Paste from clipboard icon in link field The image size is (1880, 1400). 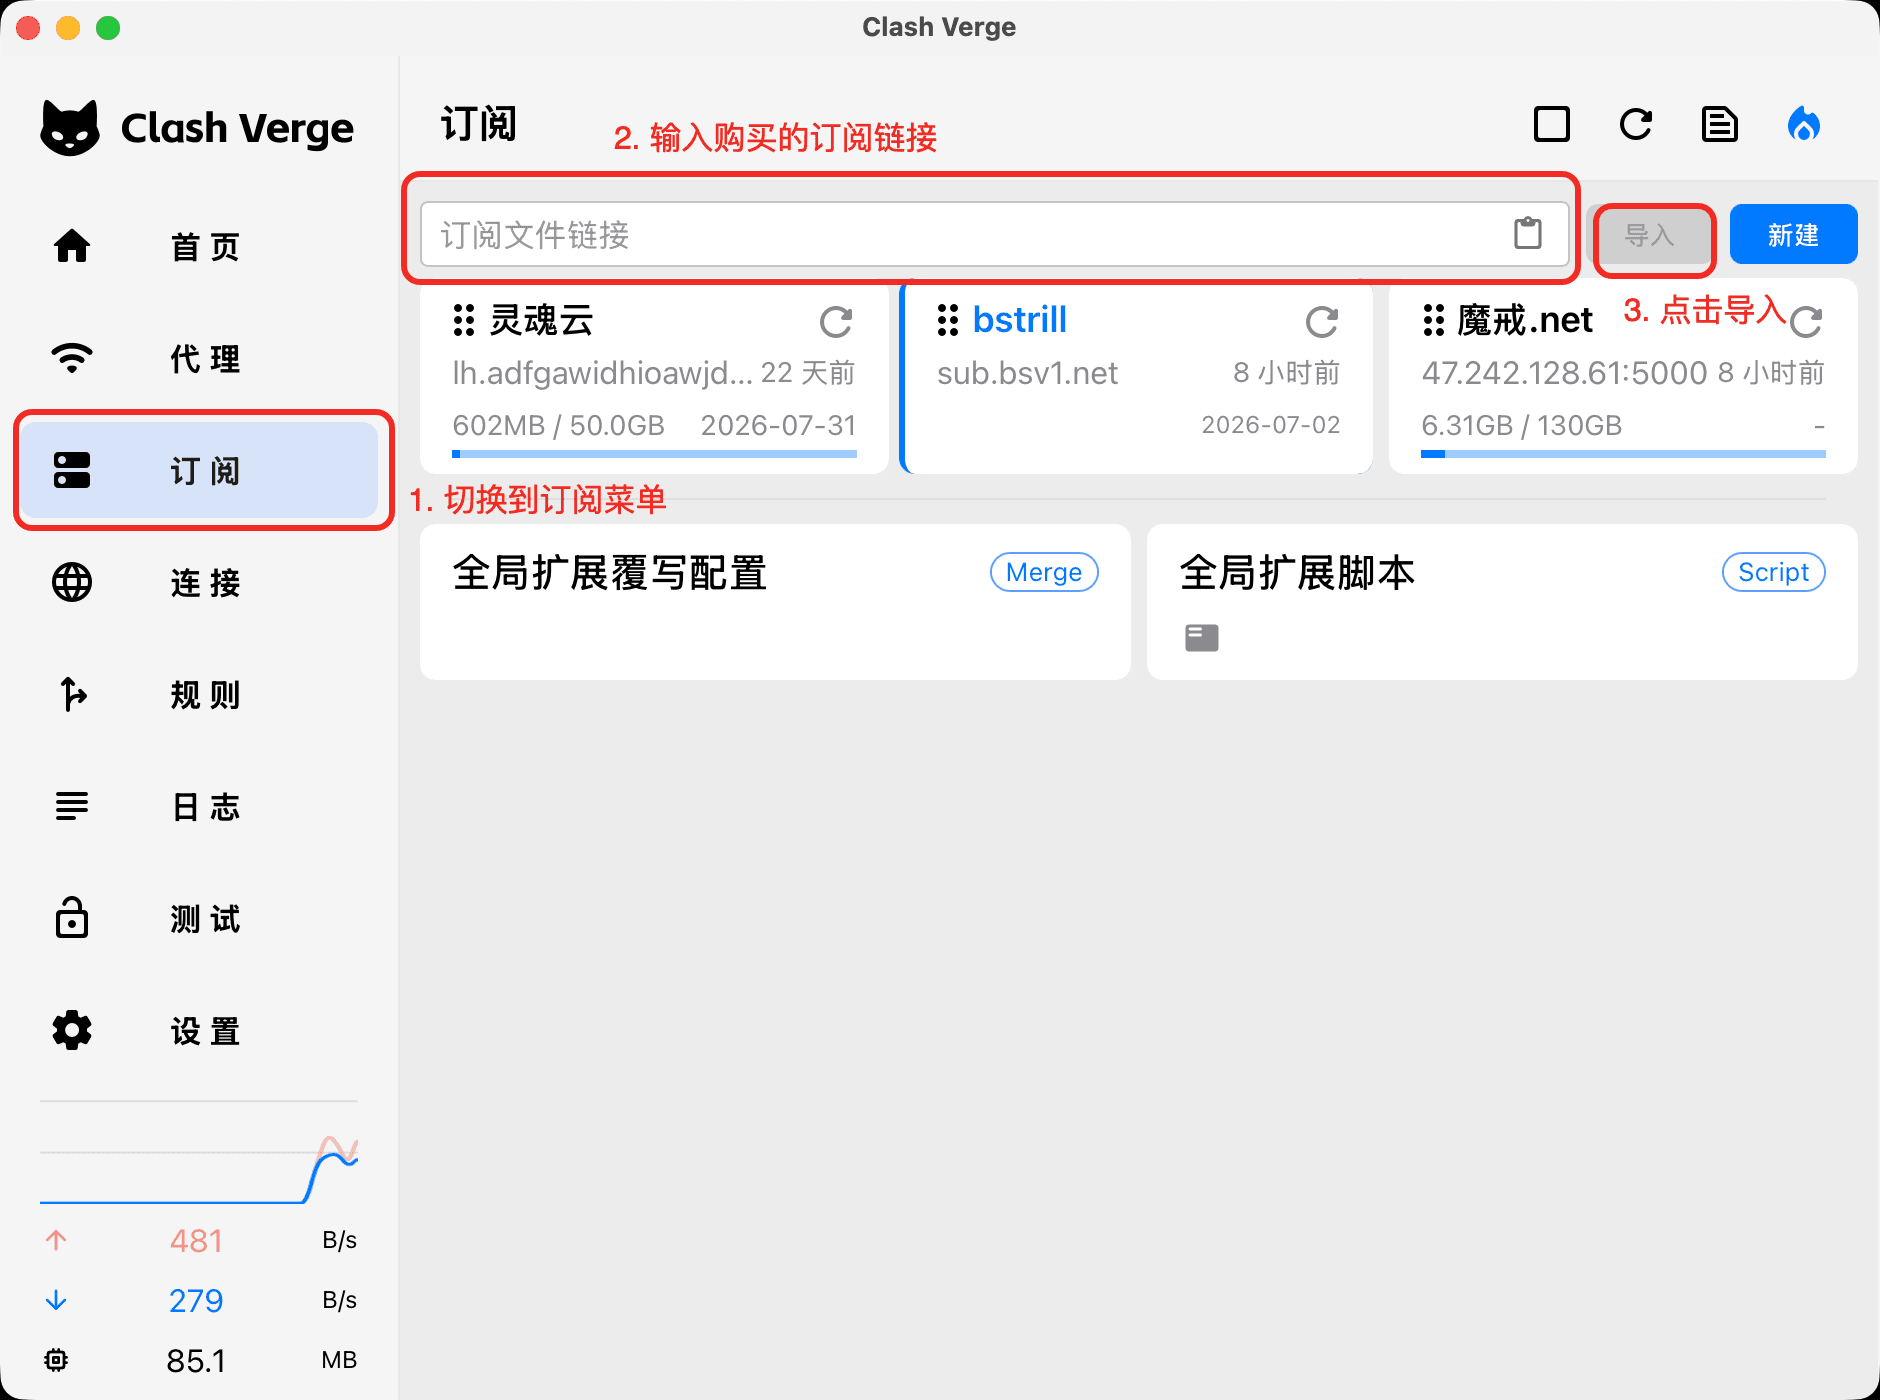pyautogui.click(x=1528, y=234)
